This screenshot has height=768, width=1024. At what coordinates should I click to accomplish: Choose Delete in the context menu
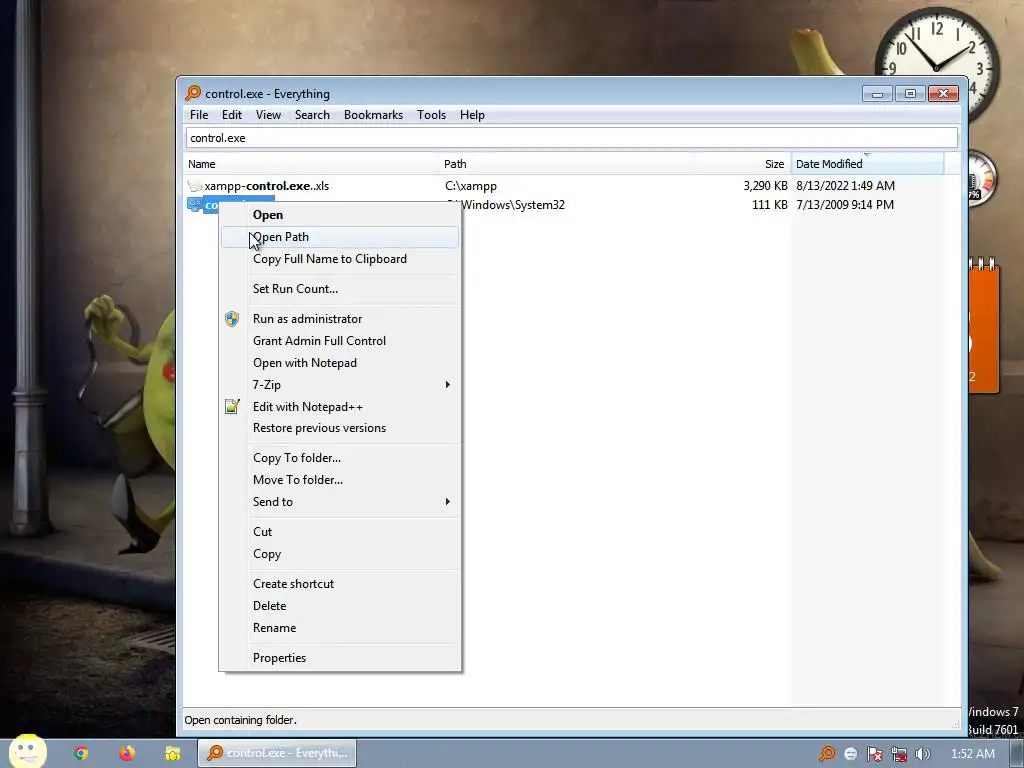340,606
